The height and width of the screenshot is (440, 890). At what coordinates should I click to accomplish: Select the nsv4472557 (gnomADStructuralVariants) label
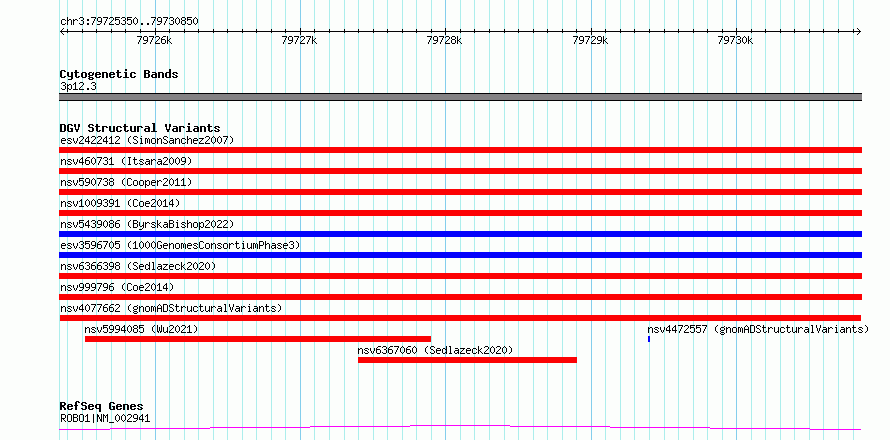click(758, 329)
